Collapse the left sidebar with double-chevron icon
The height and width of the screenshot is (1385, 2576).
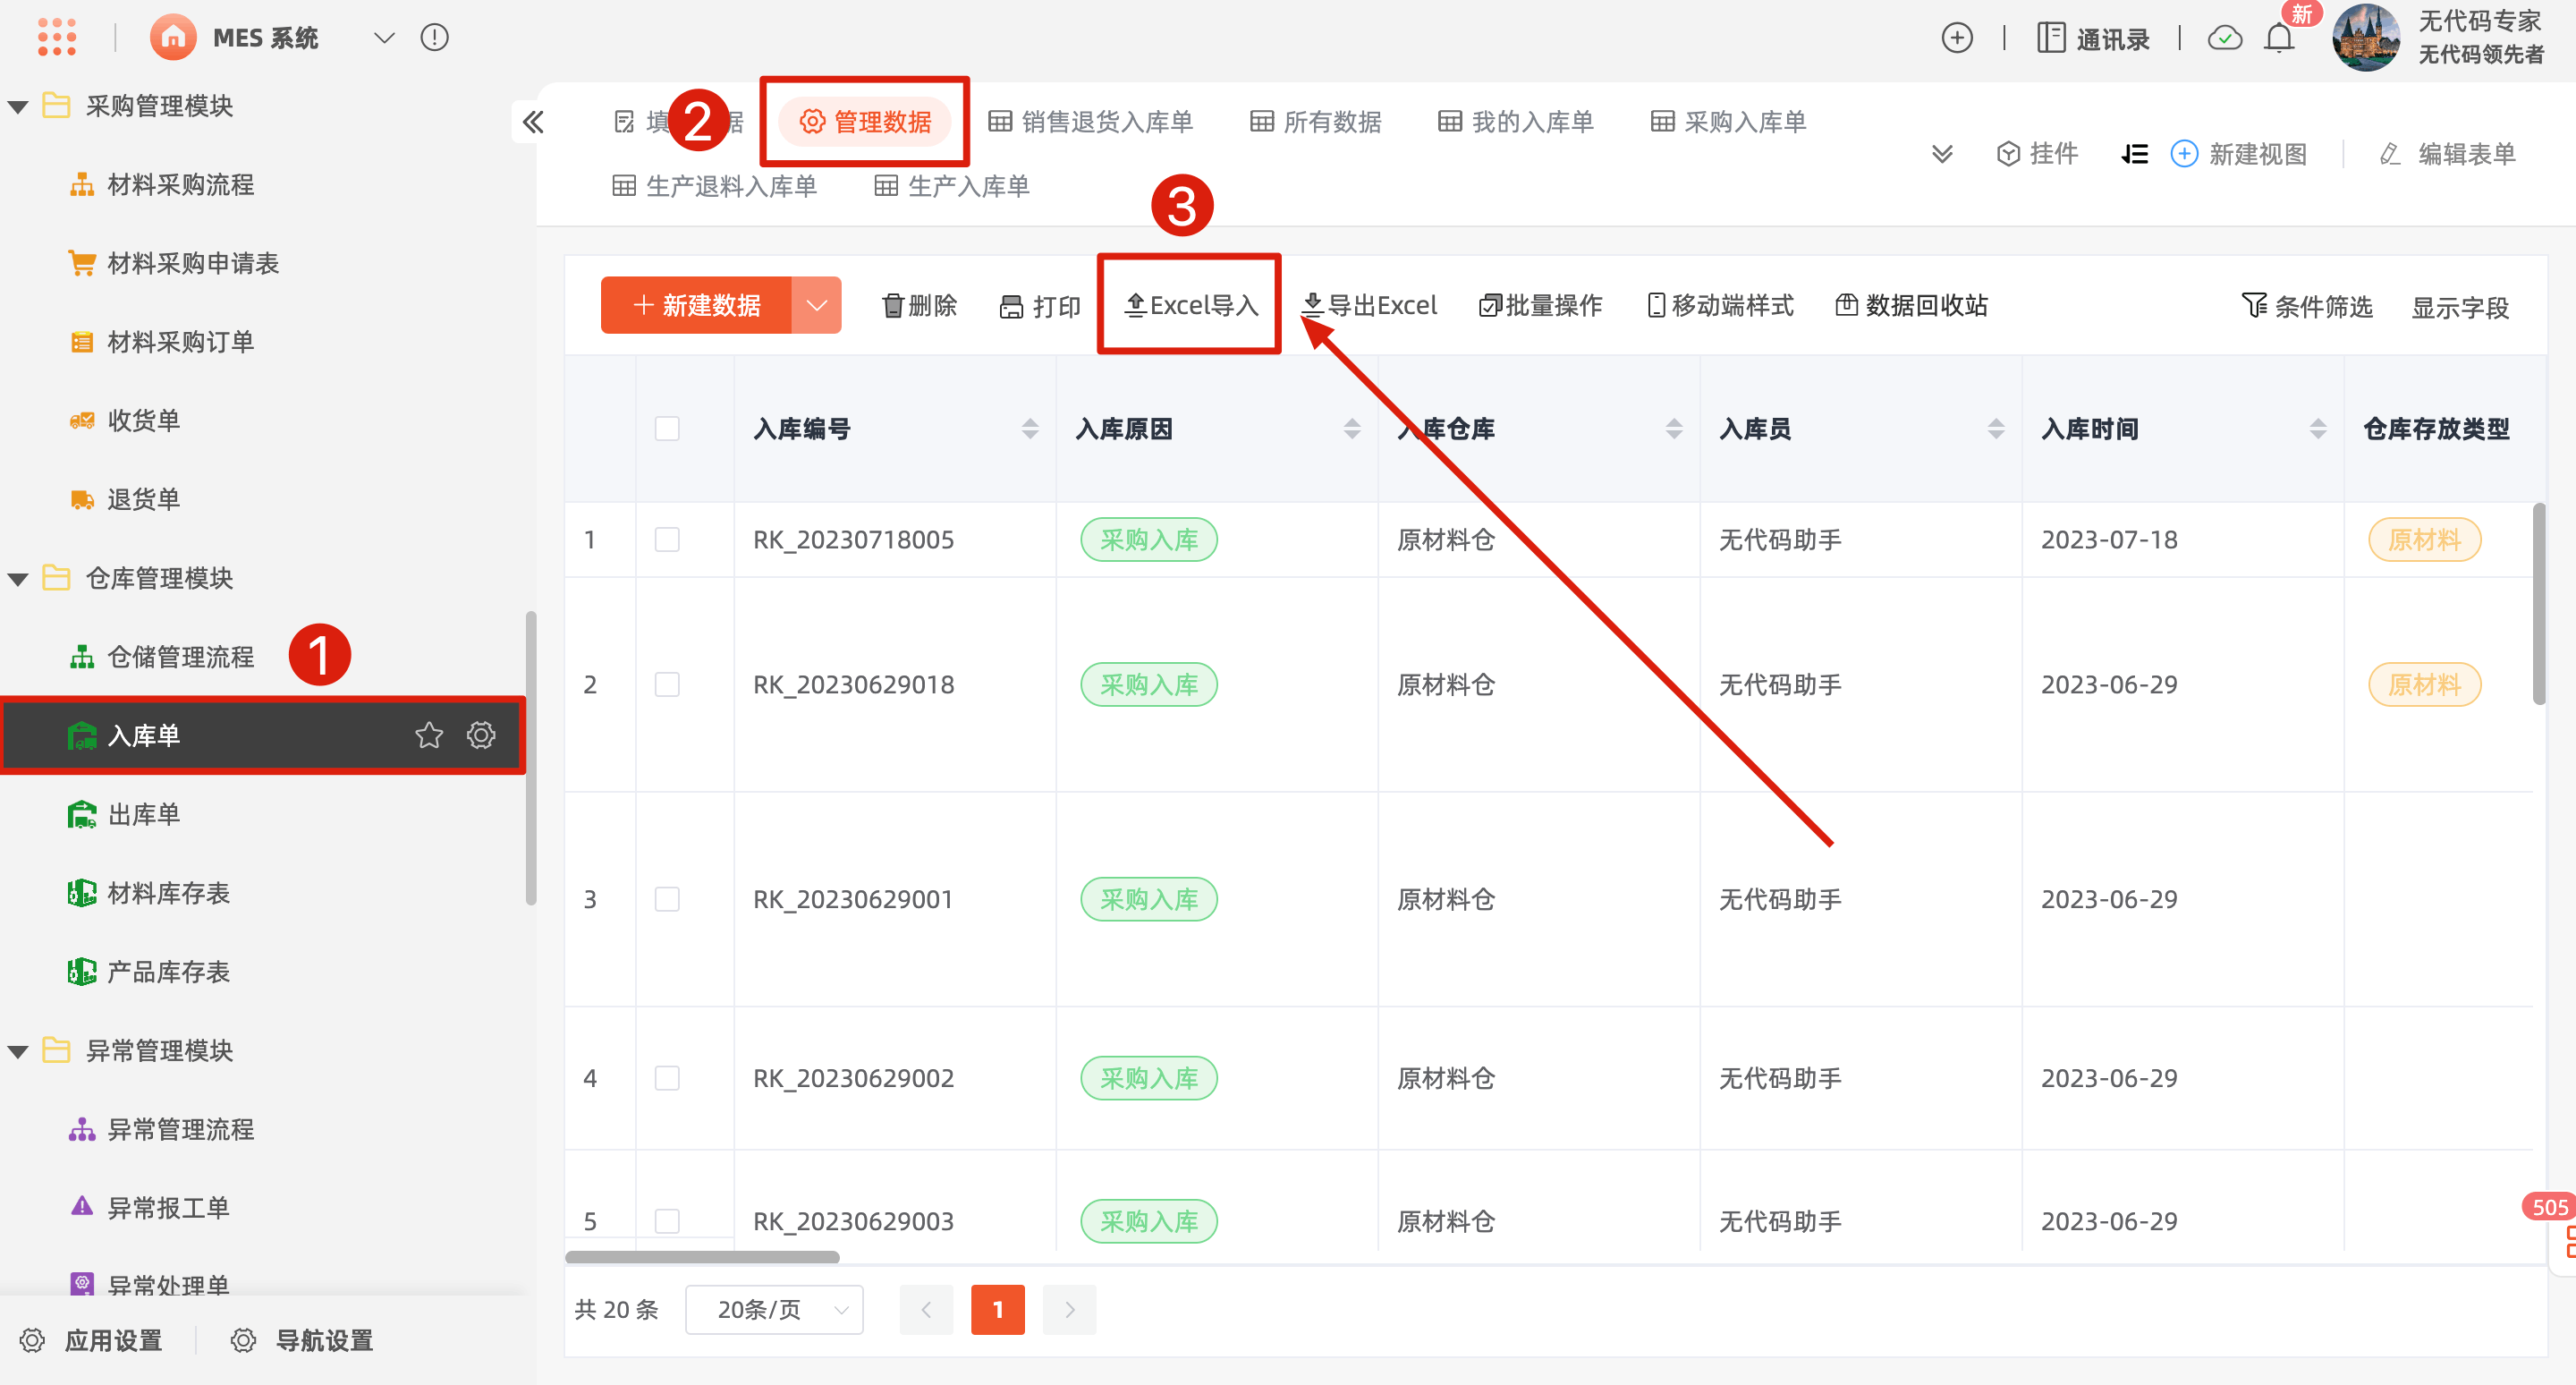click(x=533, y=122)
